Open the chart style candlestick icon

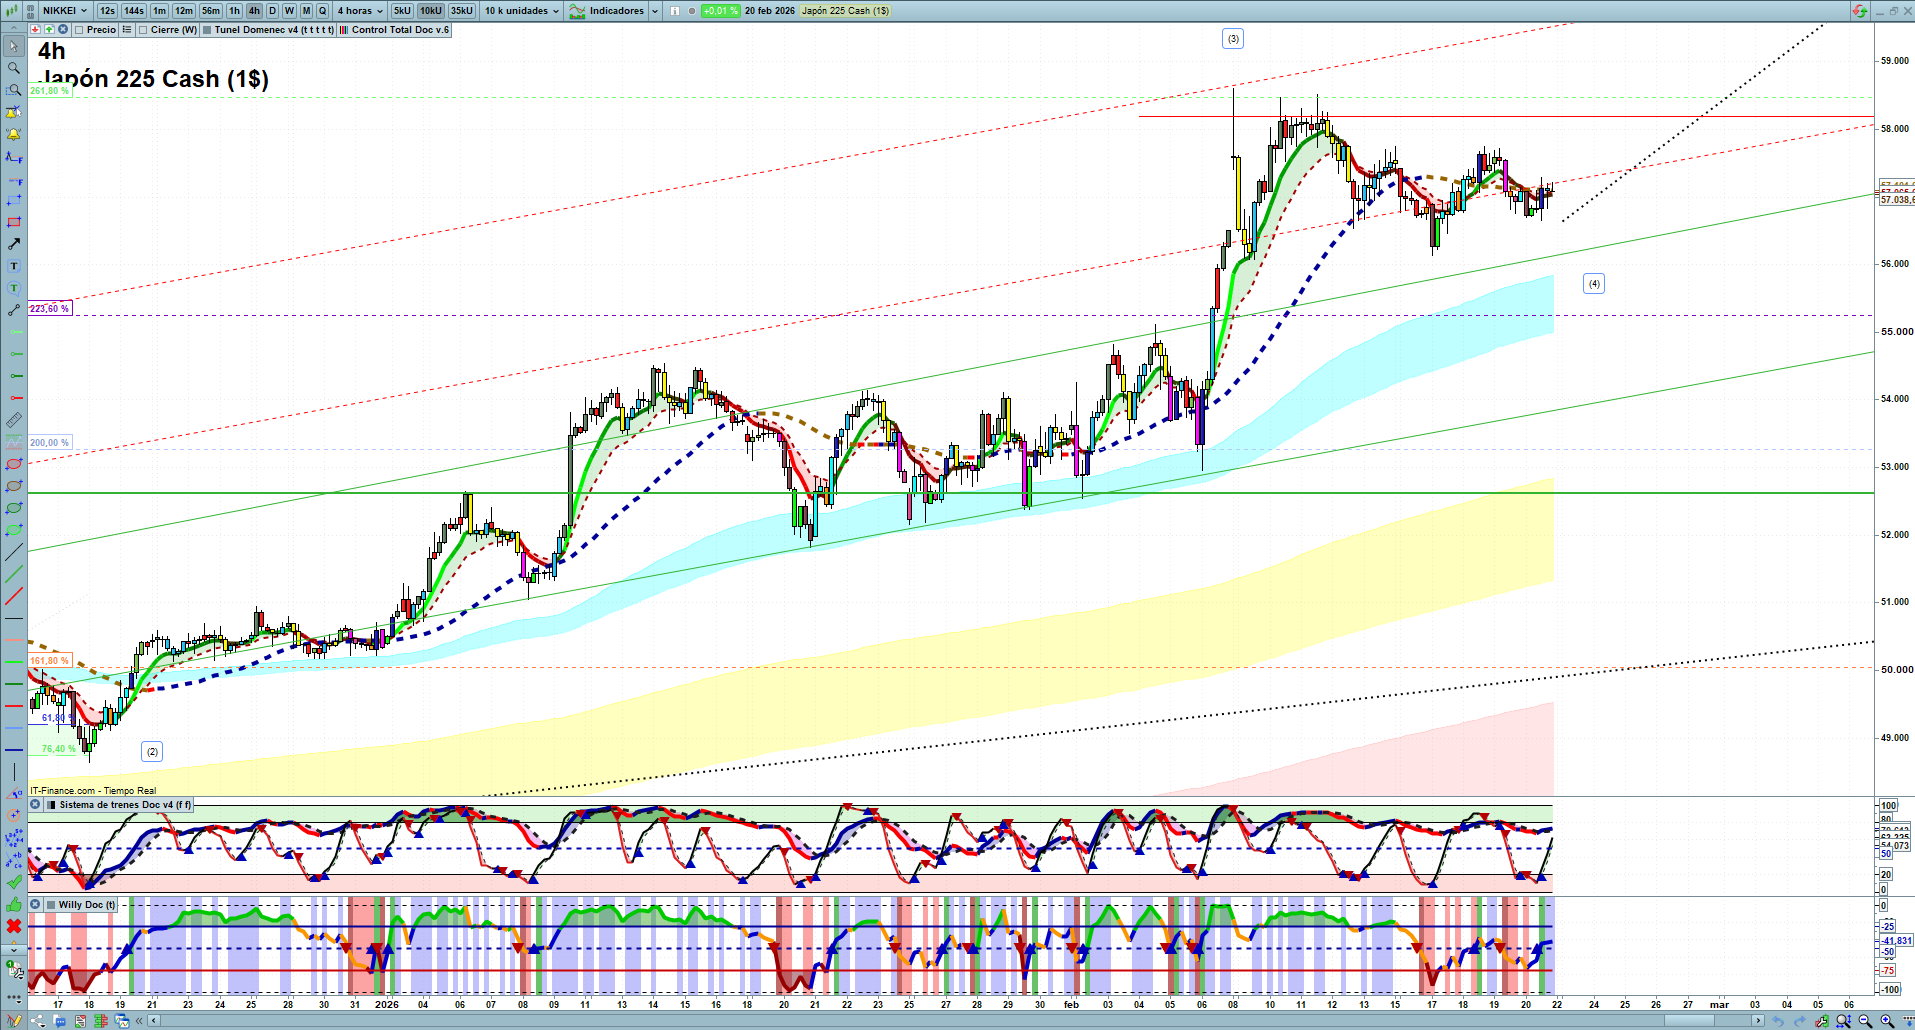point(12,11)
